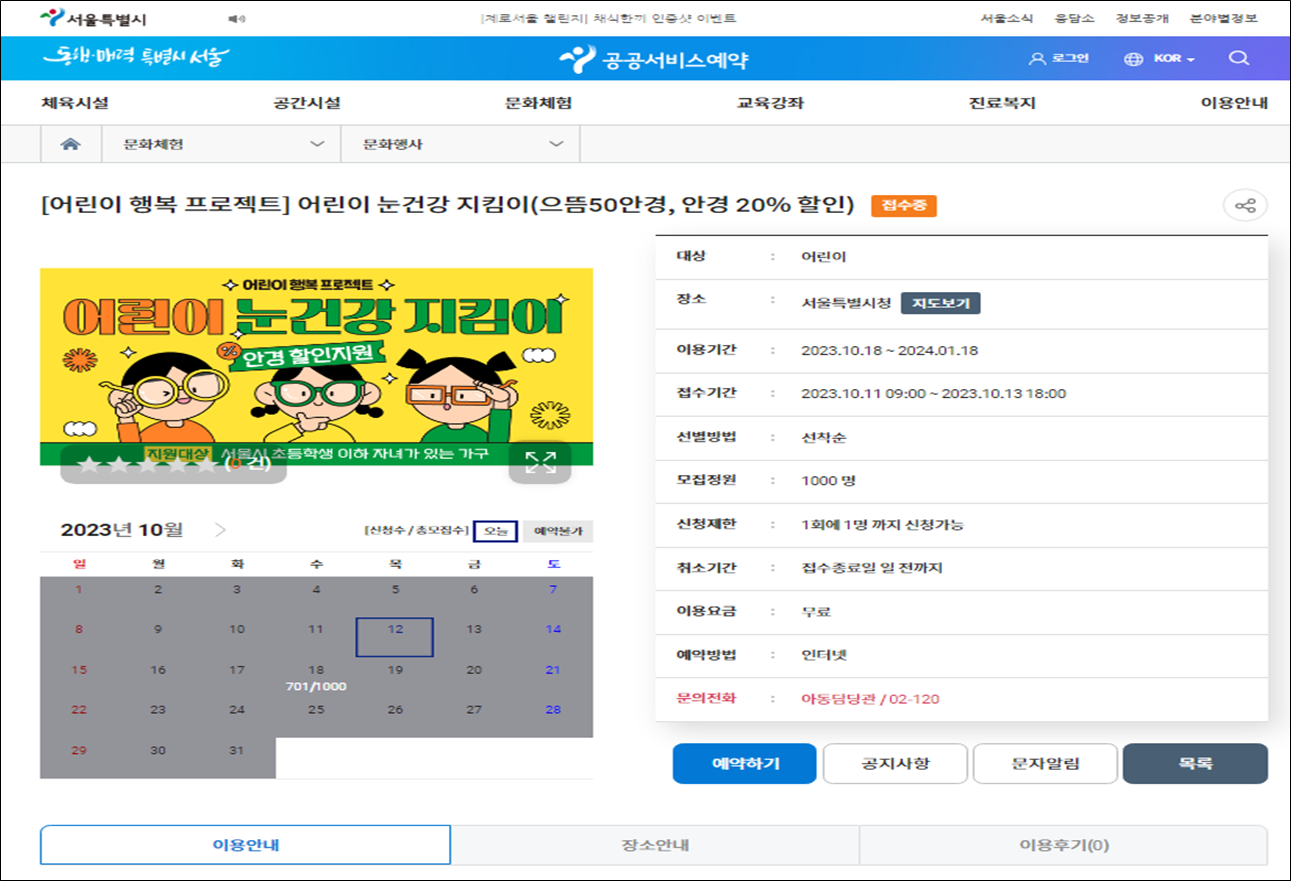
Task: Click the 선착순 selection method value
Action: point(824,437)
